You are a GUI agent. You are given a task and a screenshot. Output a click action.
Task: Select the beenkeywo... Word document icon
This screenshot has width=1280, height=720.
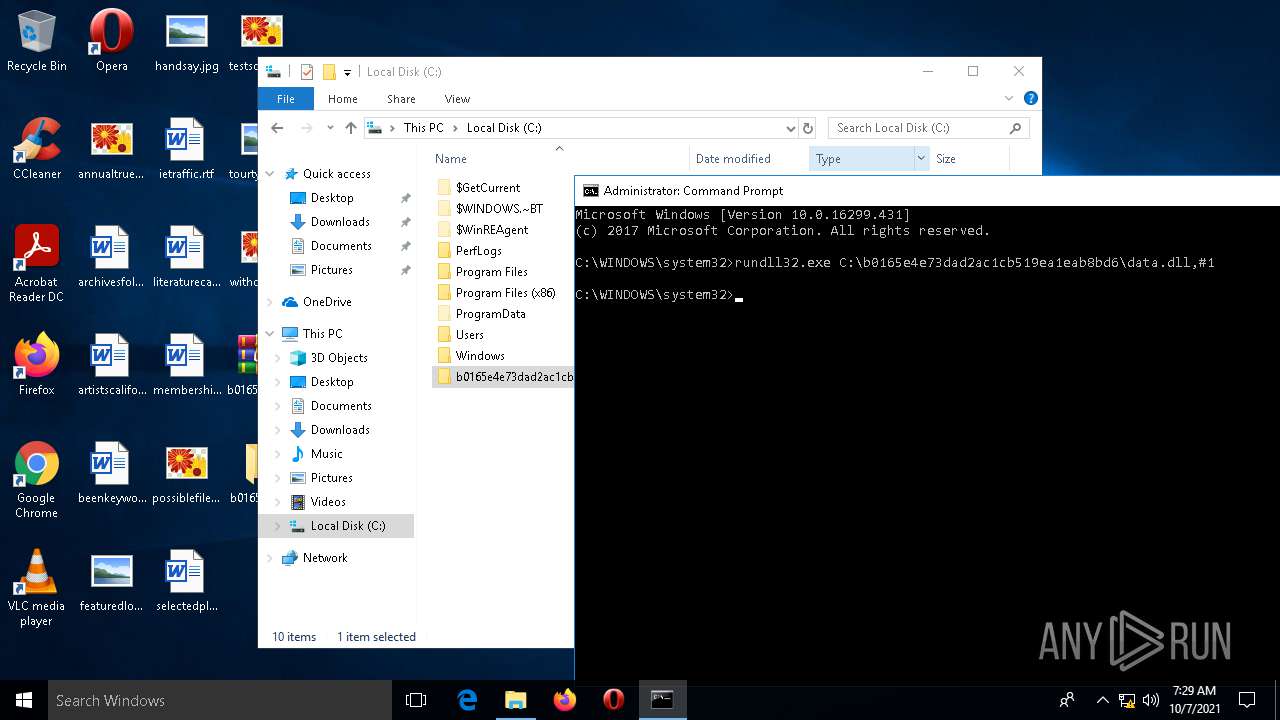(x=112, y=472)
